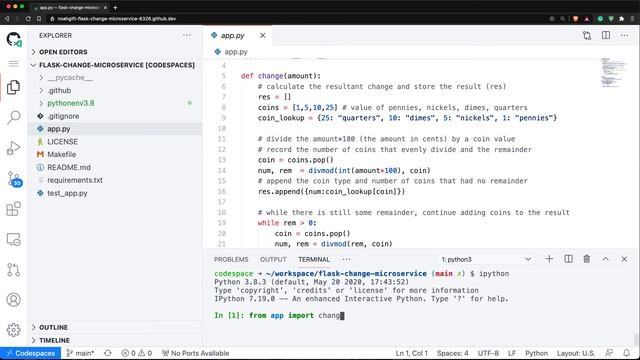Click the main* branch in status bar
The width and height of the screenshot is (640, 360).
pyautogui.click(x=80, y=353)
